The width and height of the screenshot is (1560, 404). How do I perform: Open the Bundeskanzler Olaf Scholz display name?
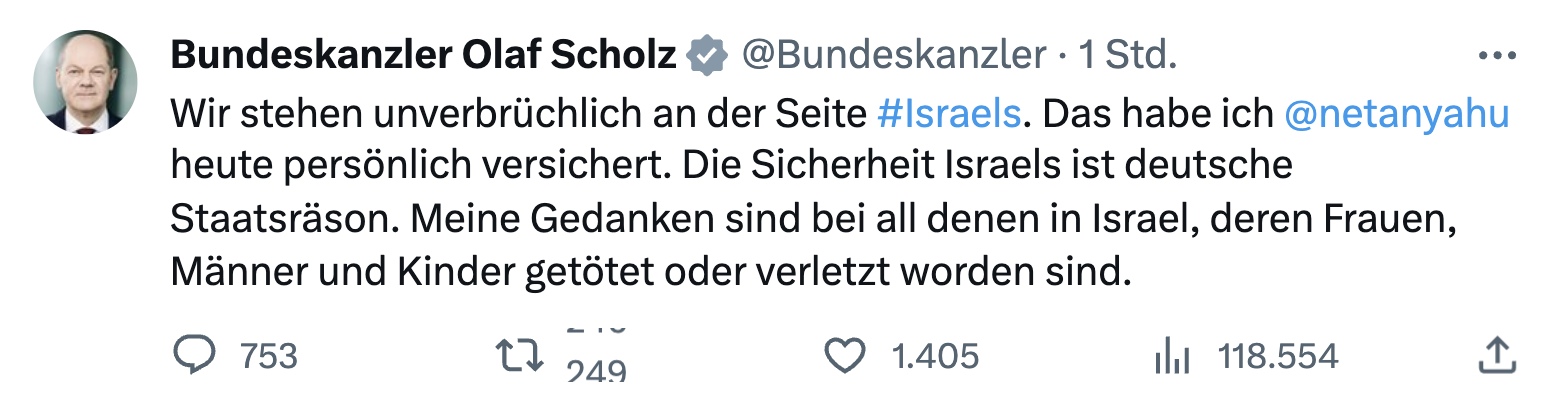(x=424, y=56)
